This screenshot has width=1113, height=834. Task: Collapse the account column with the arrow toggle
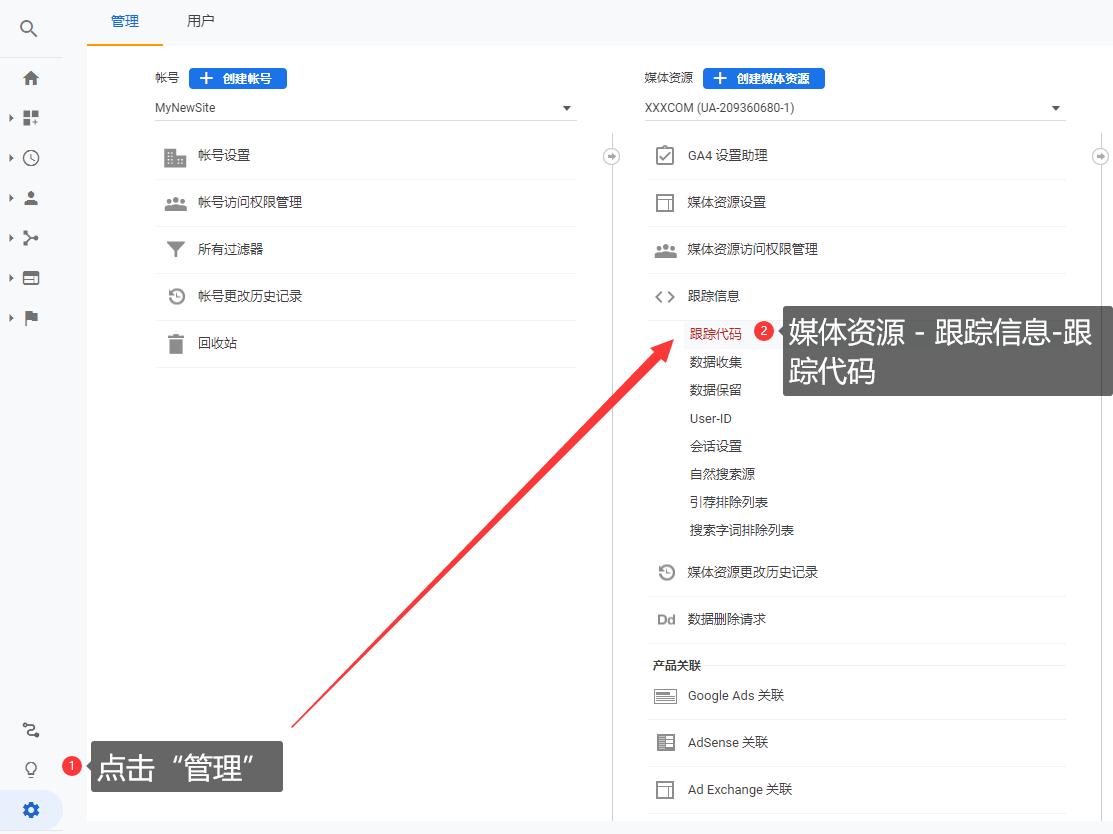[610, 156]
